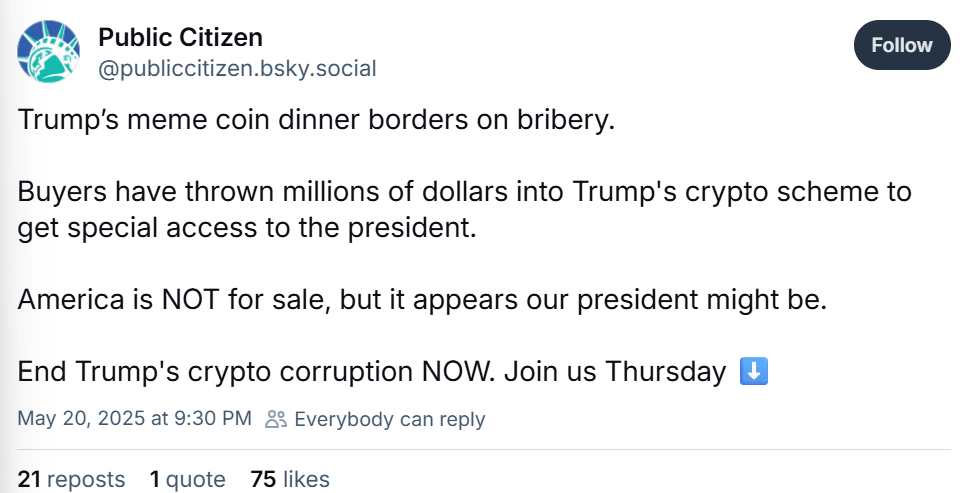Click the people icon beside reply settings
The height and width of the screenshot is (493, 972).
tap(276, 420)
